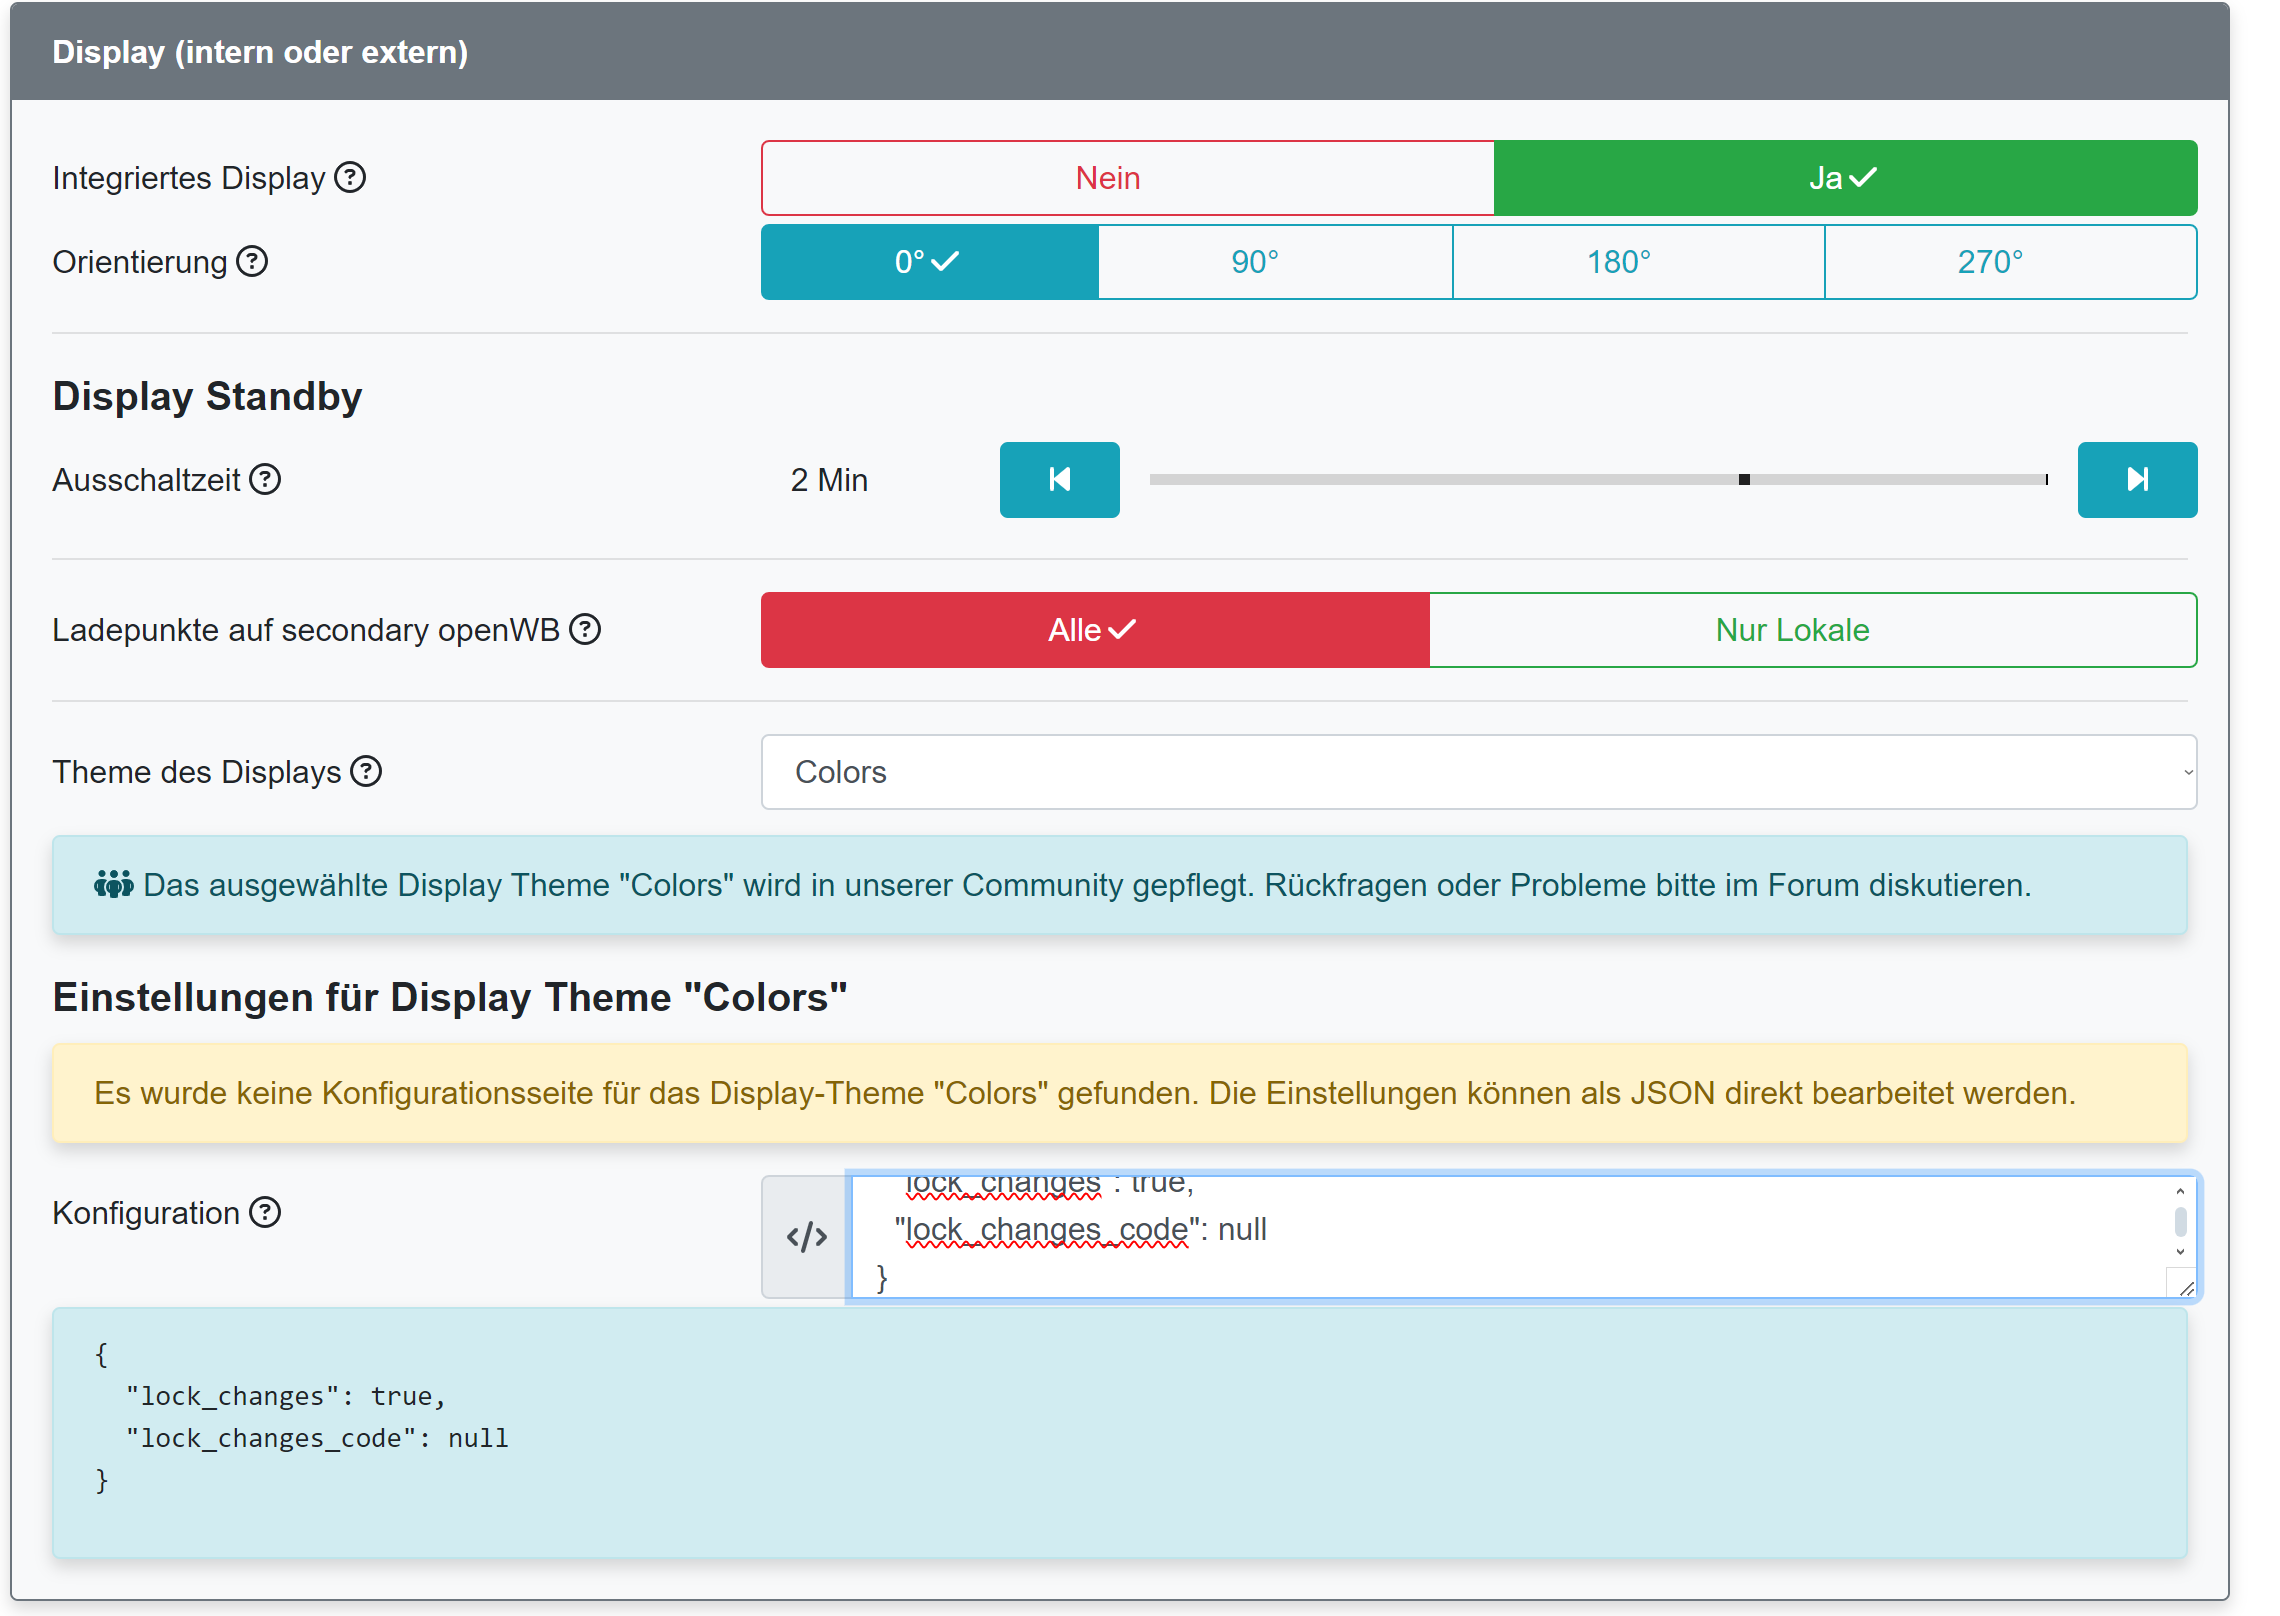
Task: Click inside the Konfiguration JSON textarea
Action: 1500,1237
